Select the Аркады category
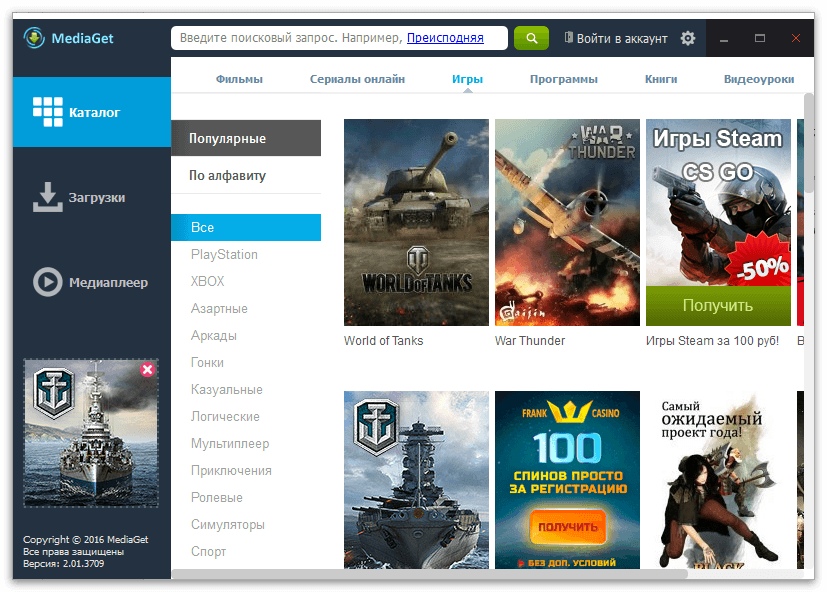 pyautogui.click(x=214, y=336)
